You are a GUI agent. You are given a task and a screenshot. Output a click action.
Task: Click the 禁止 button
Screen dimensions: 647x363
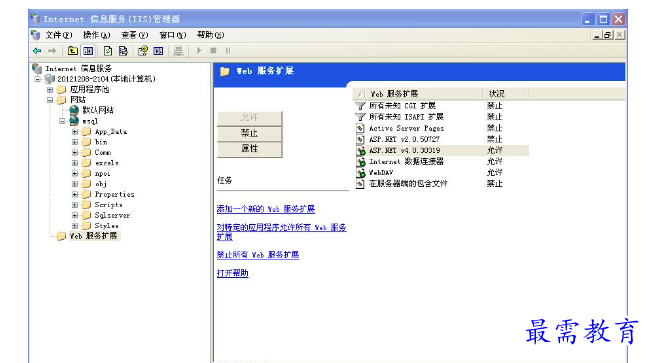point(250,133)
